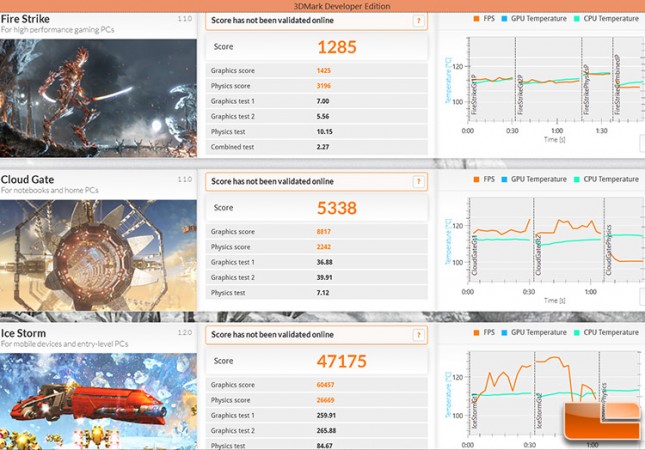The height and width of the screenshot is (450, 645).
Task: Click 'For high performance gaming PCs' subtitle
Action: [x=58, y=30]
